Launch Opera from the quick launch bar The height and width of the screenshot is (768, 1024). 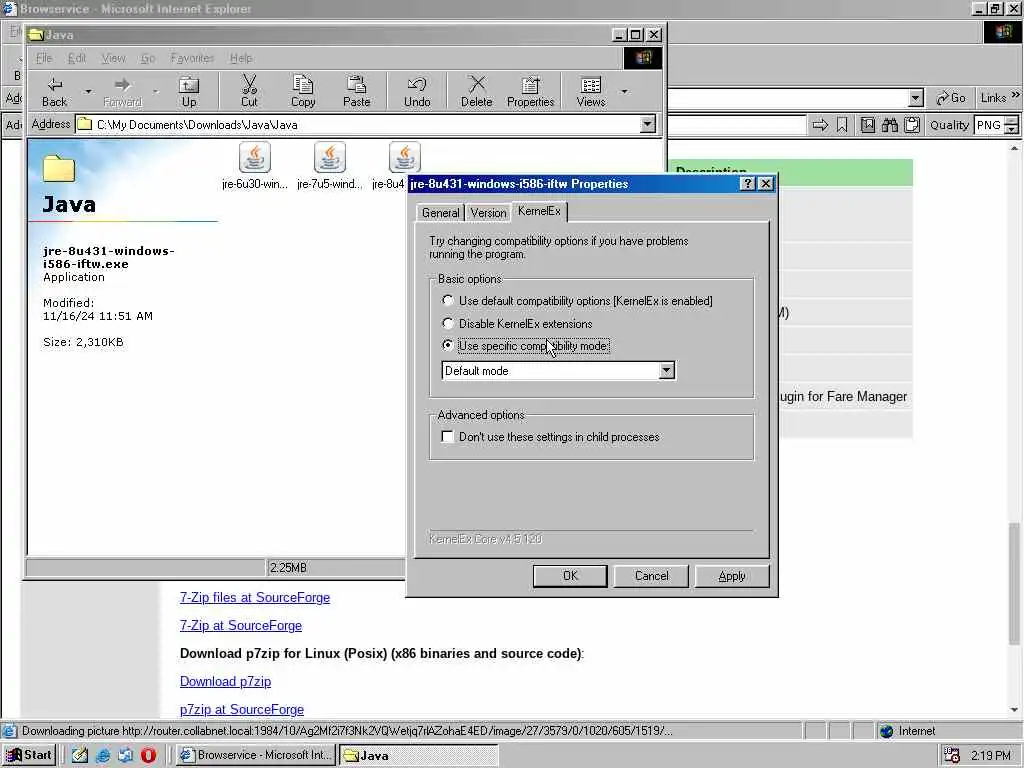pyautogui.click(x=148, y=755)
